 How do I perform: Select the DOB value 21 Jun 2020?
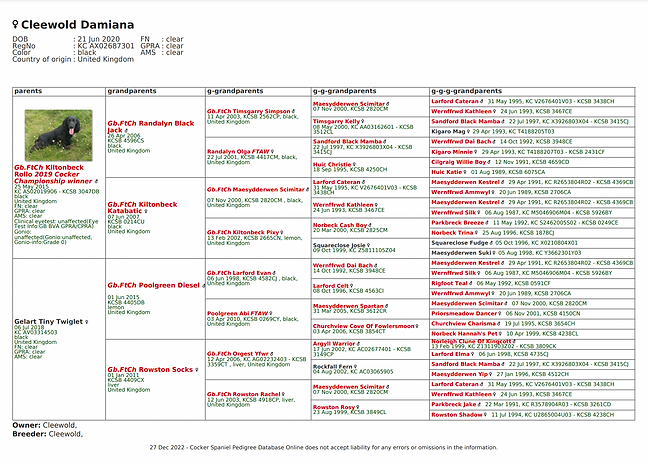coord(98,39)
